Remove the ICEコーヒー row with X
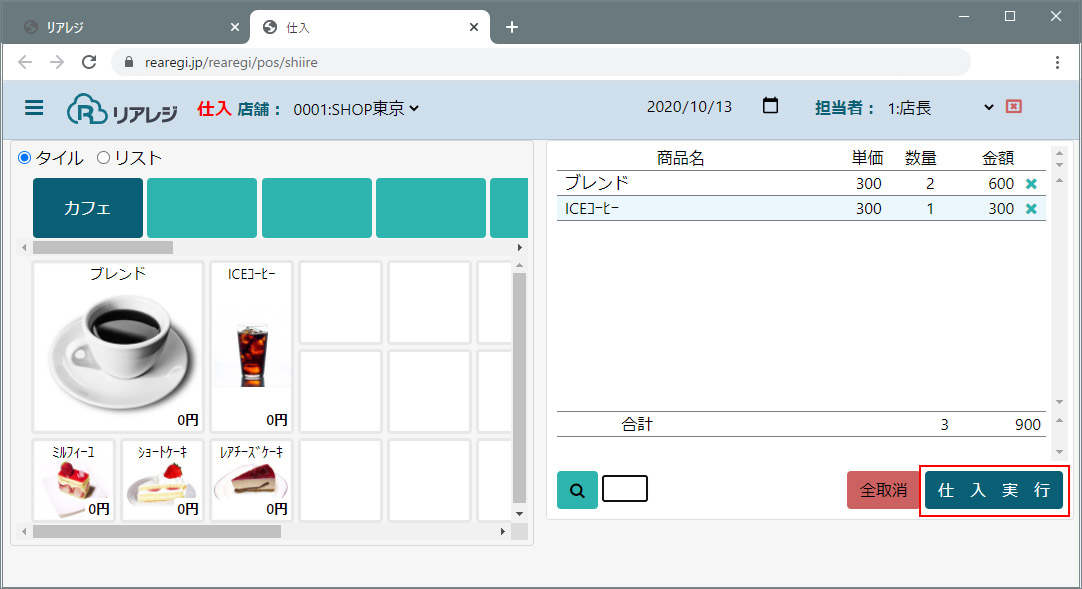The width and height of the screenshot is (1082, 589). coord(1031,208)
